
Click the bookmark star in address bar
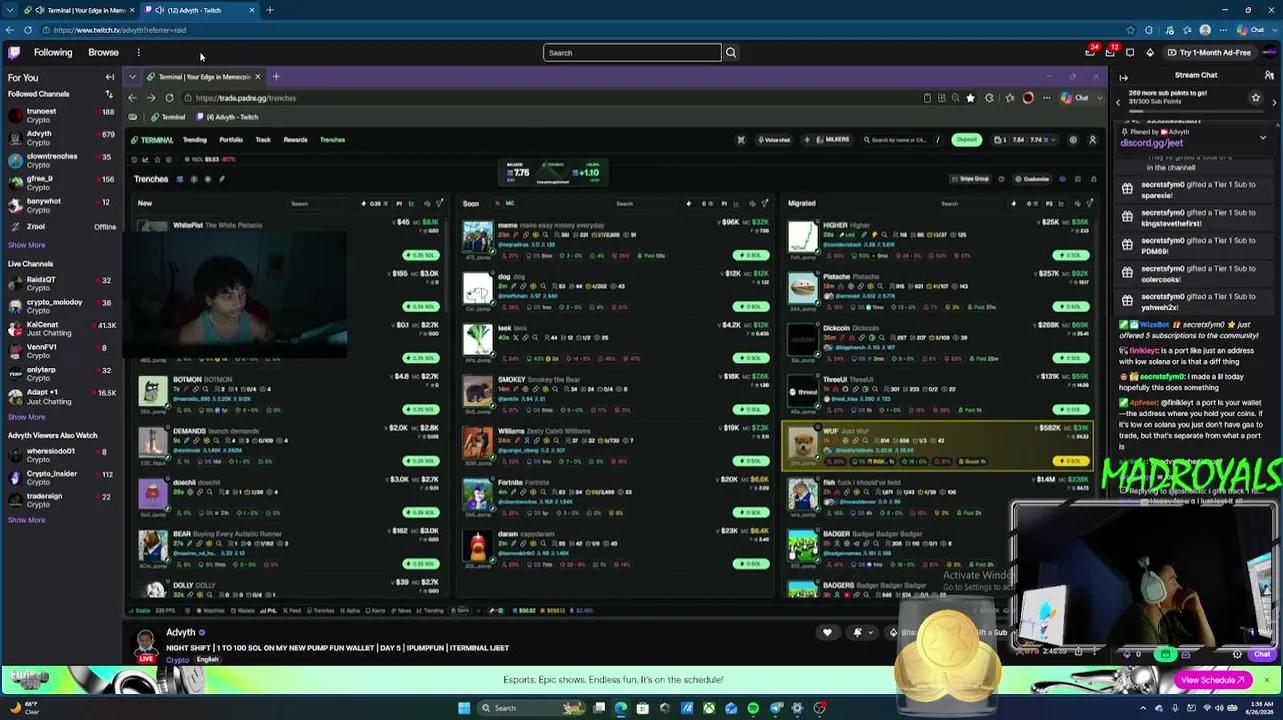tap(970, 98)
